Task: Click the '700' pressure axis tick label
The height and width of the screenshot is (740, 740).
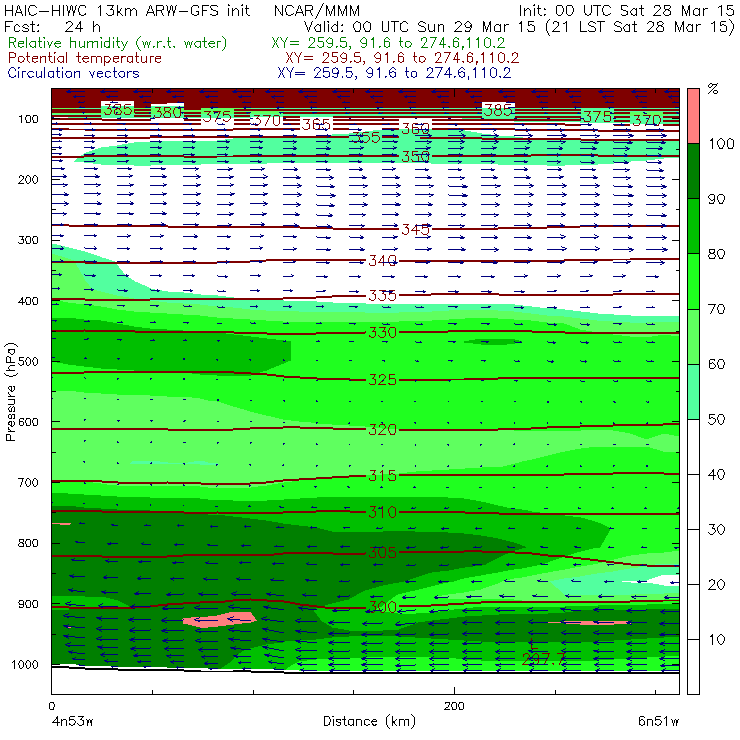Action: click(x=28, y=483)
